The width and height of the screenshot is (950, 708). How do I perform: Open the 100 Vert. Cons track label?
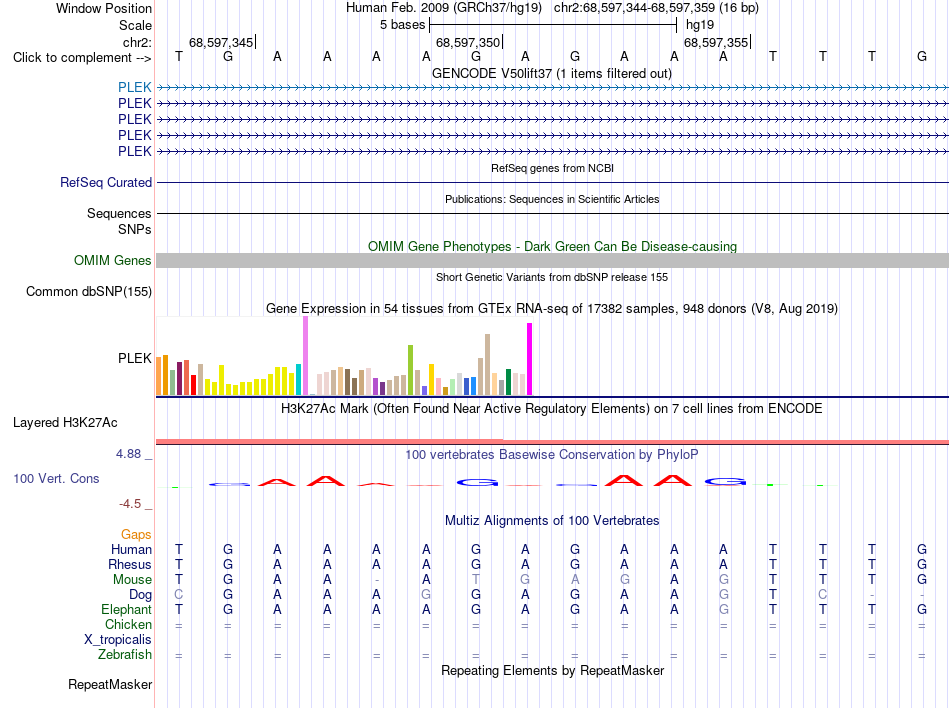coord(56,478)
